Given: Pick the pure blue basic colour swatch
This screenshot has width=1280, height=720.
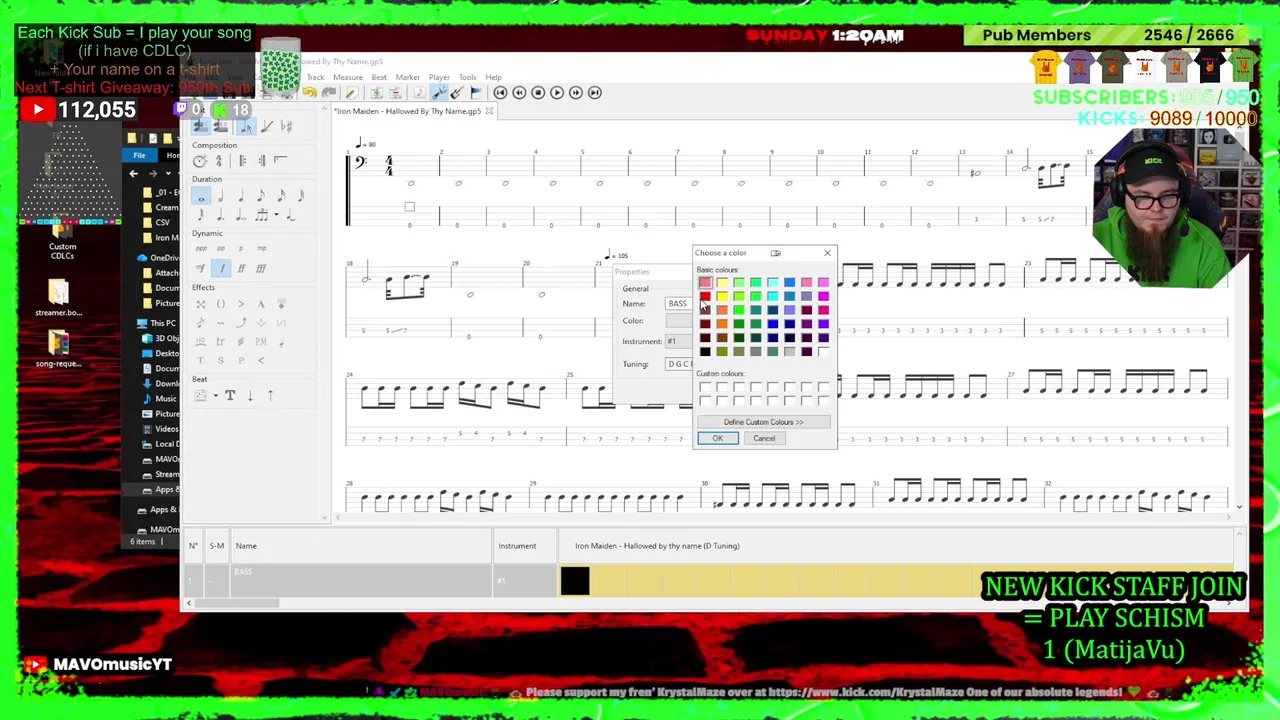Looking at the screenshot, I should pyautogui.click(x=773, y=324).
